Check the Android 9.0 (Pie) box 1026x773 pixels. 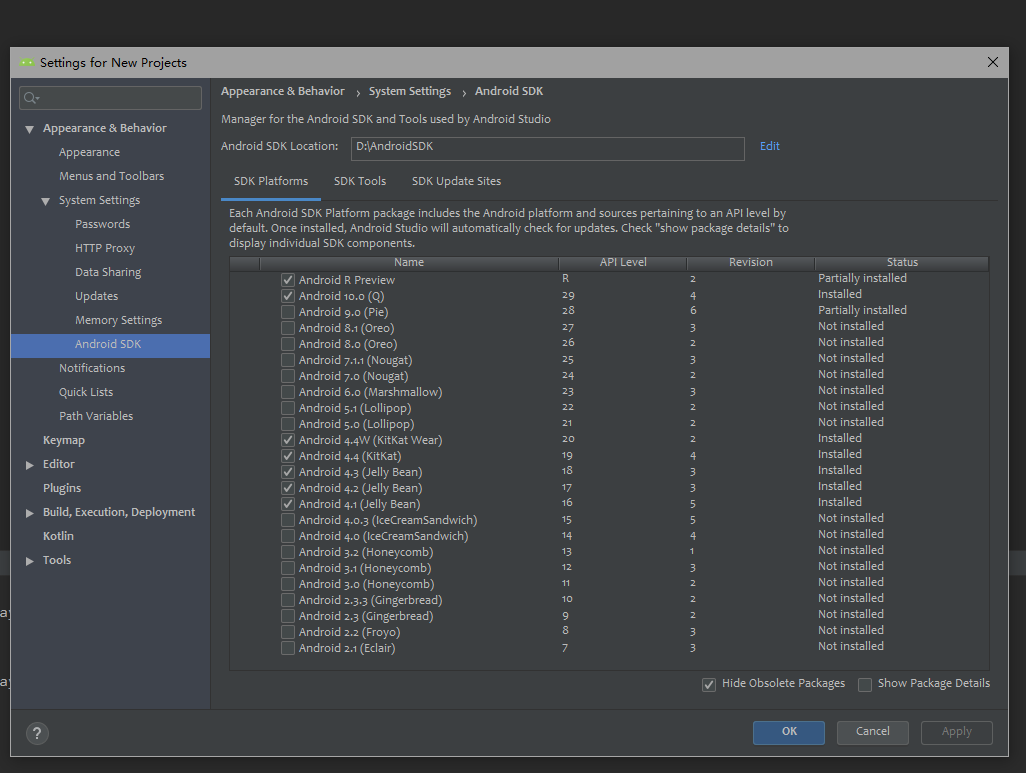coord(288,312)
